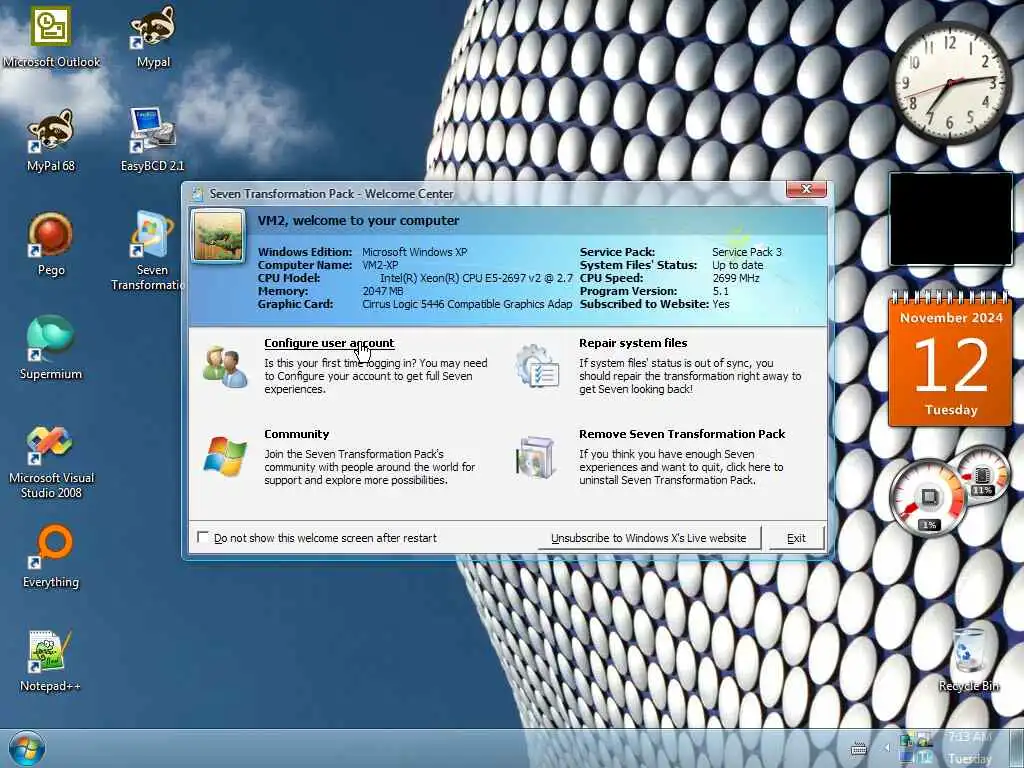Click the Program Version '5.1' value
Image resolution: width=1024 pixels, height=768 pixels.
click(x=720, y=291)
